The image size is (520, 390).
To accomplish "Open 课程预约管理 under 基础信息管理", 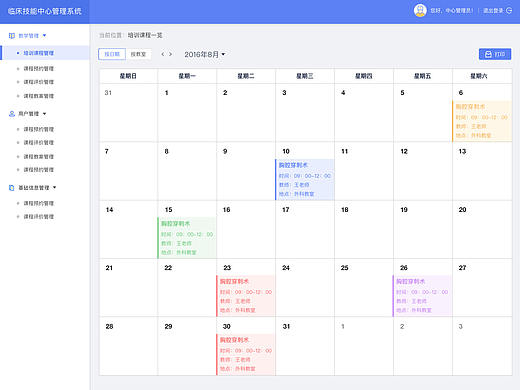I will click(39, 203).
